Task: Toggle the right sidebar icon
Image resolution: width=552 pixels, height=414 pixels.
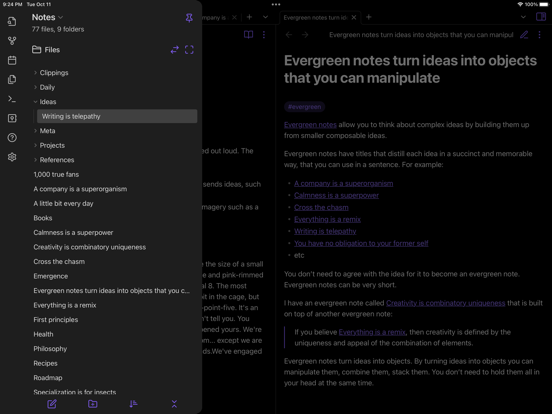Action: pos(541,17)
